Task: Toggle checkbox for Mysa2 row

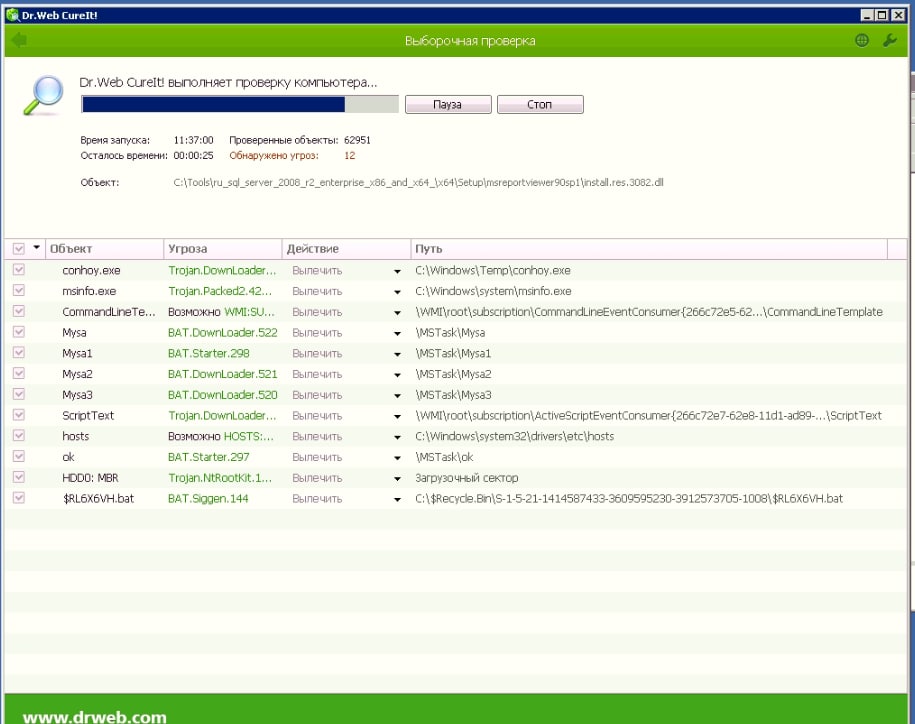Action: click(19, 373)
